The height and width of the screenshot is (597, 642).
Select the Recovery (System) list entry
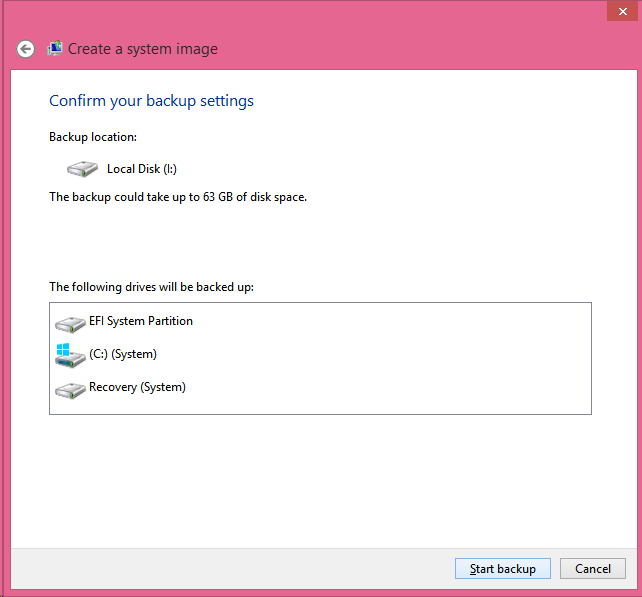click(137, 387)
